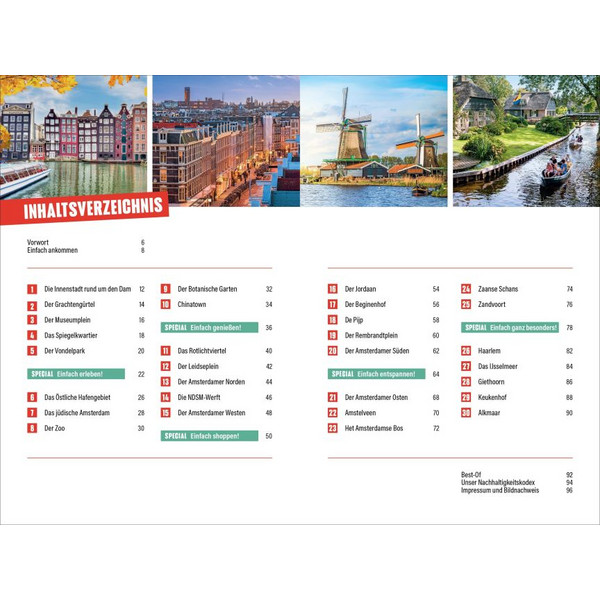Screen dimensions: 600x600
Task: Click red number badge 7
Action: click(x=32, y=413)
